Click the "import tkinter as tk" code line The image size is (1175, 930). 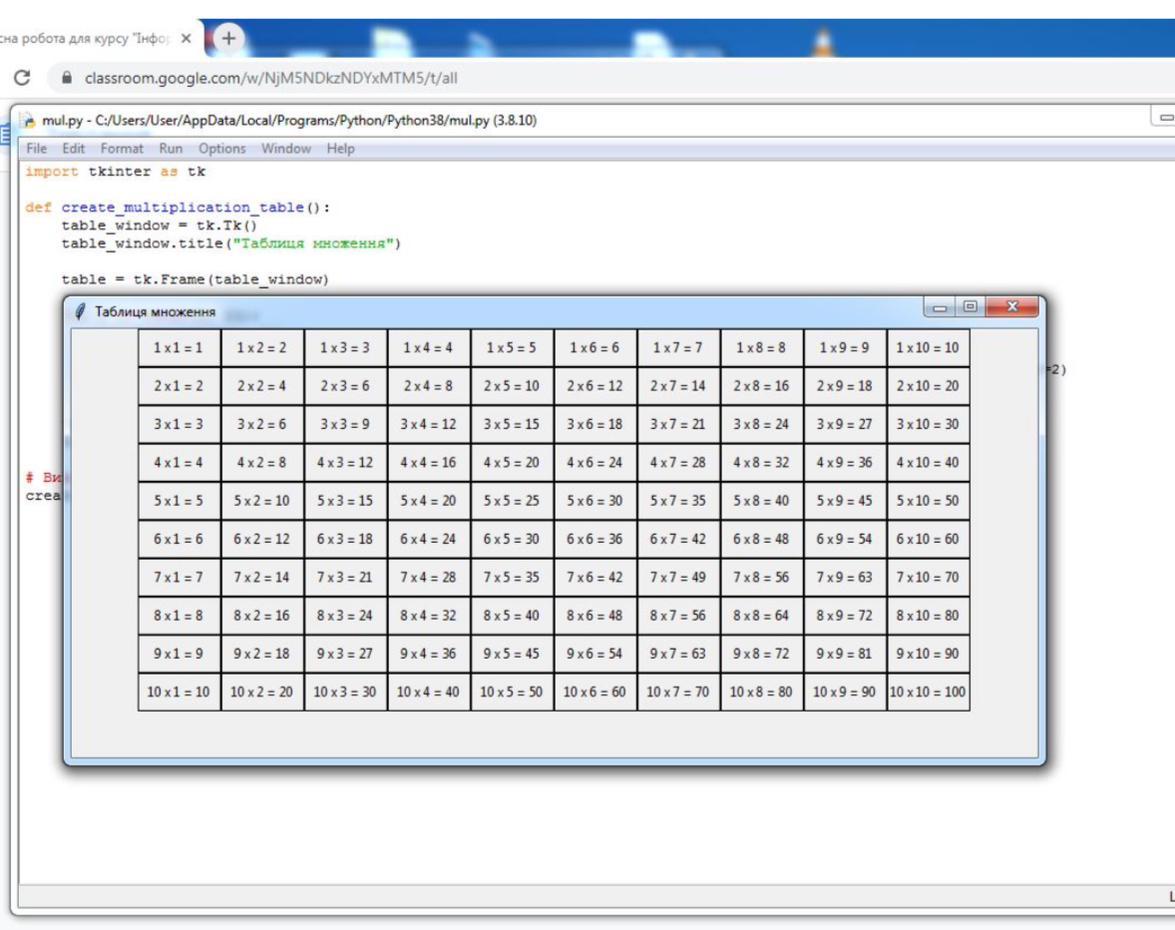pos(115,172)
